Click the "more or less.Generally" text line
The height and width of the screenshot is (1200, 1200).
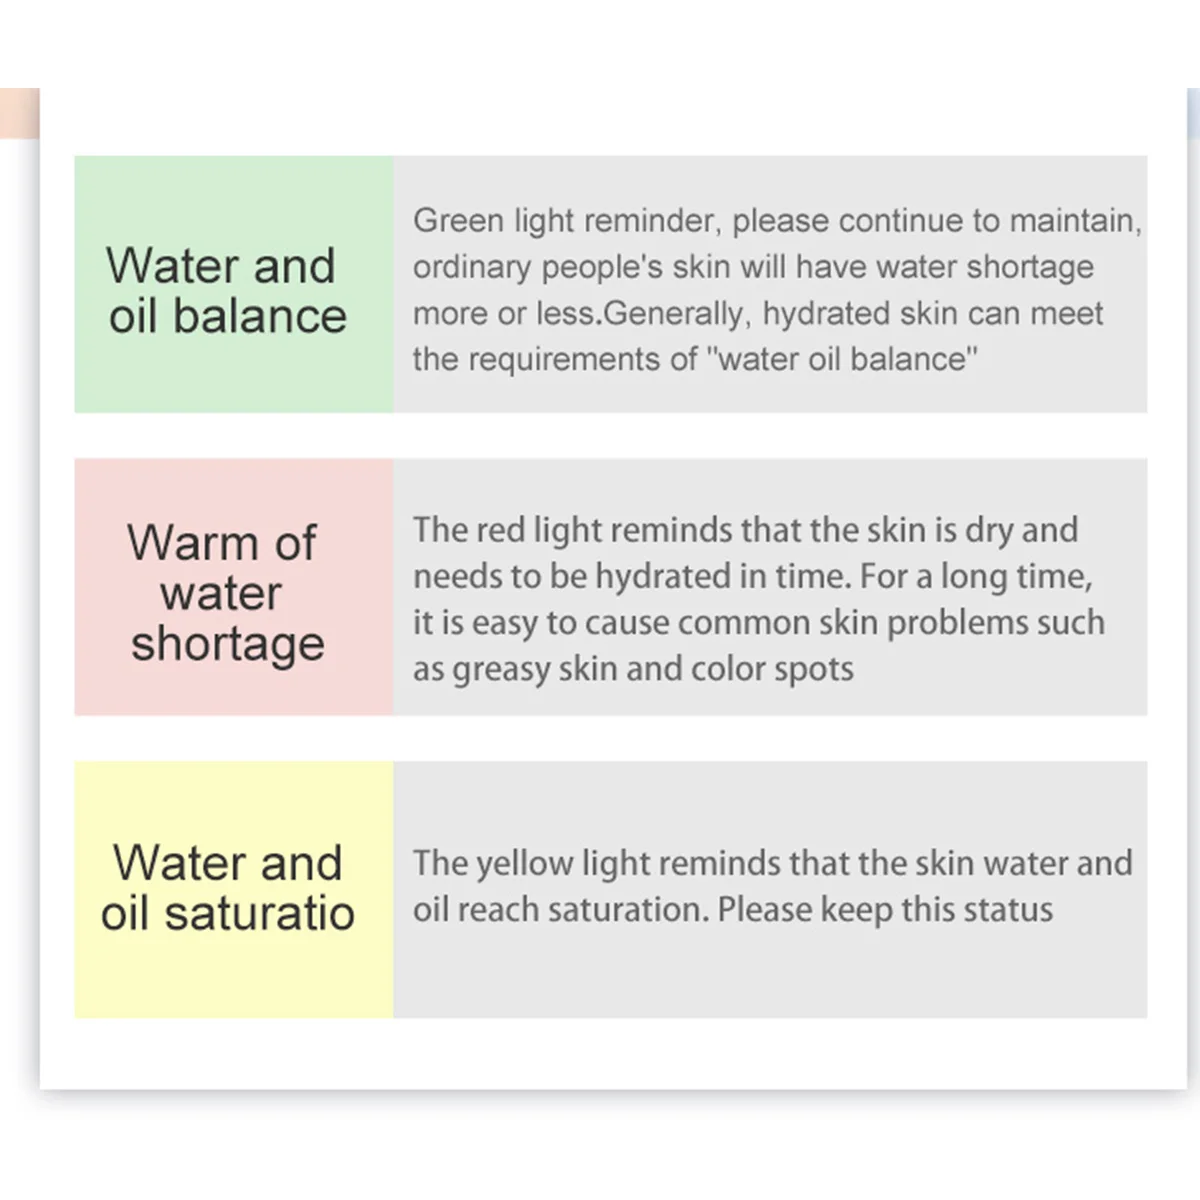click(x=758, y=313)
